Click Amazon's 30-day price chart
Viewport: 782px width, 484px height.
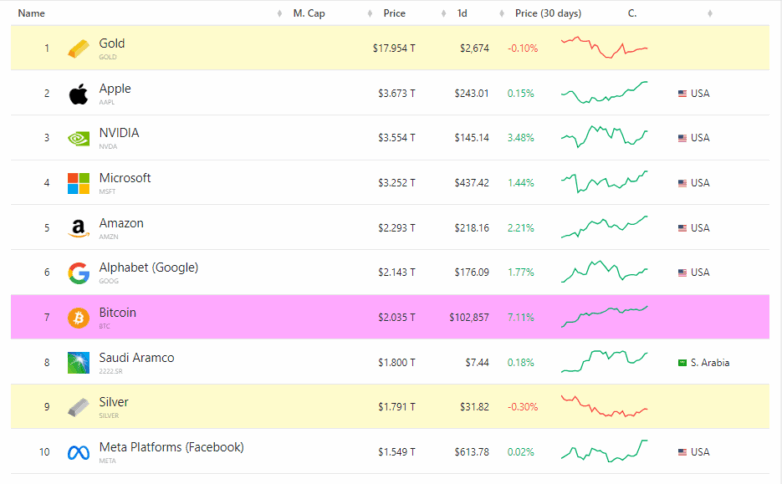[604, 227]
